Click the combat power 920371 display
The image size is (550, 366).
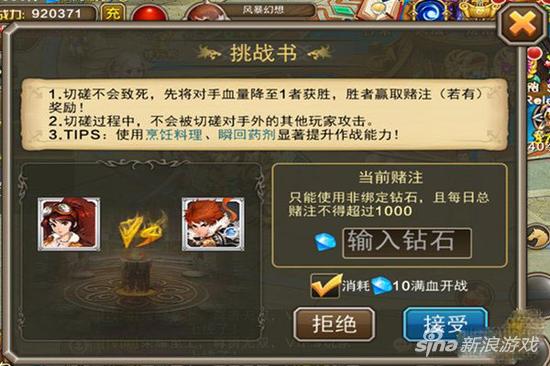pyautogui.click(x=47, y=13)
